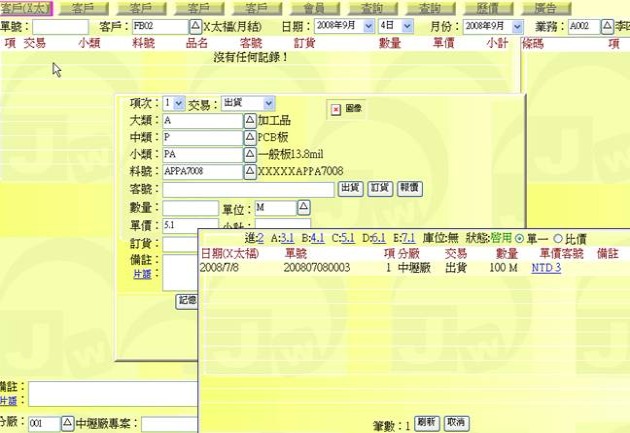Click the NTD 3 price link
This screenshot has width=630, height=433.
(546, 268)
